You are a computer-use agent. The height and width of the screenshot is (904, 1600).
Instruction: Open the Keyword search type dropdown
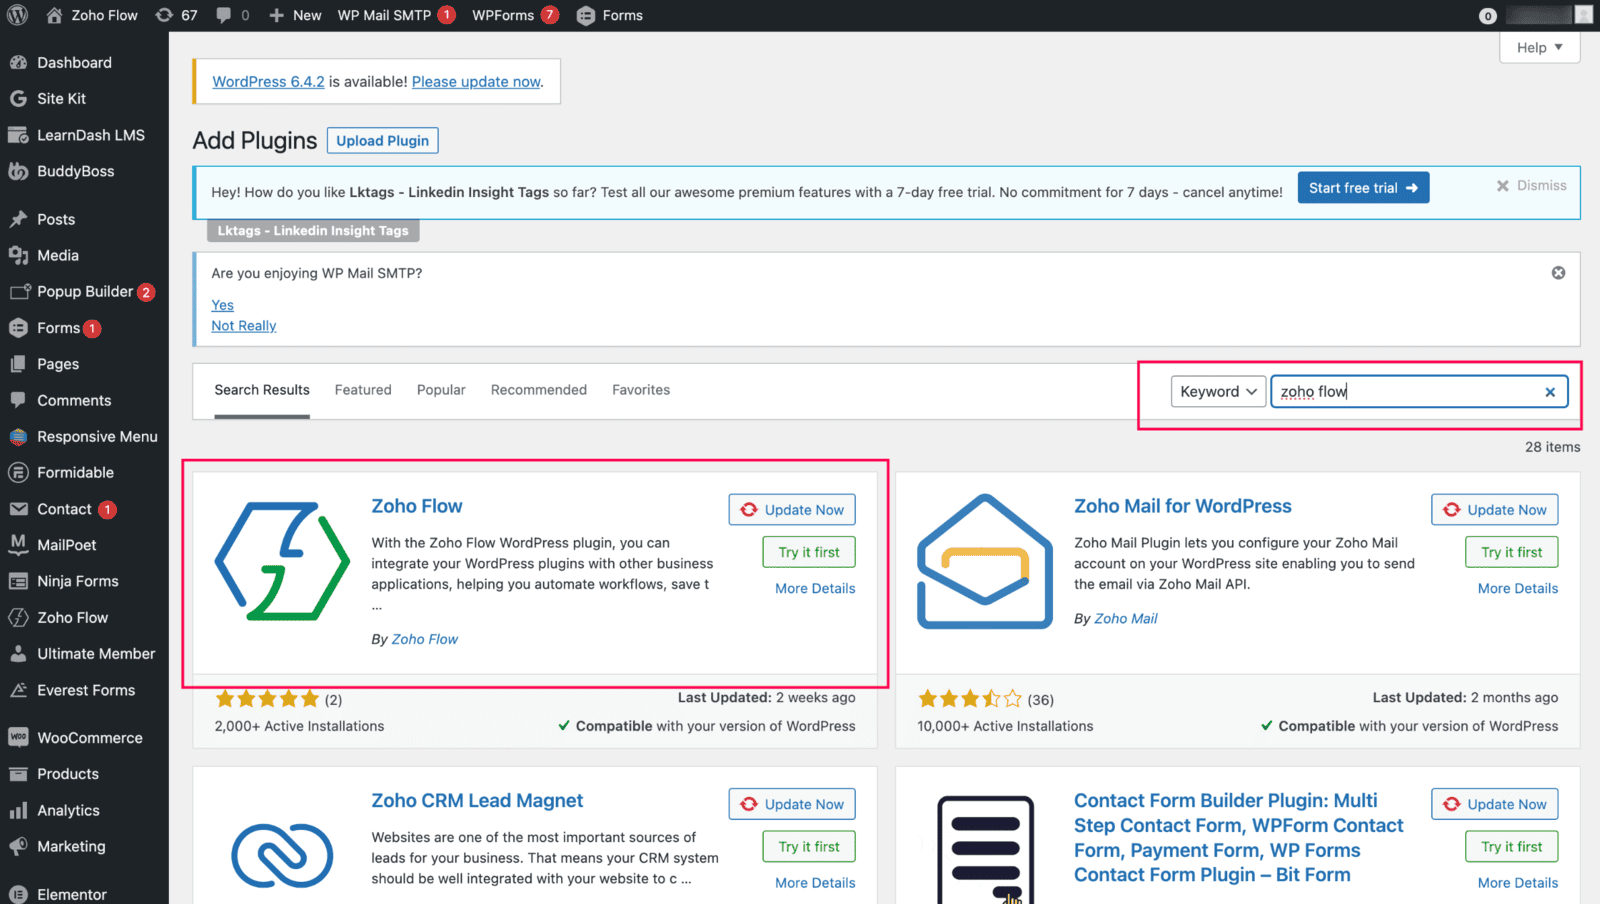1218,391
